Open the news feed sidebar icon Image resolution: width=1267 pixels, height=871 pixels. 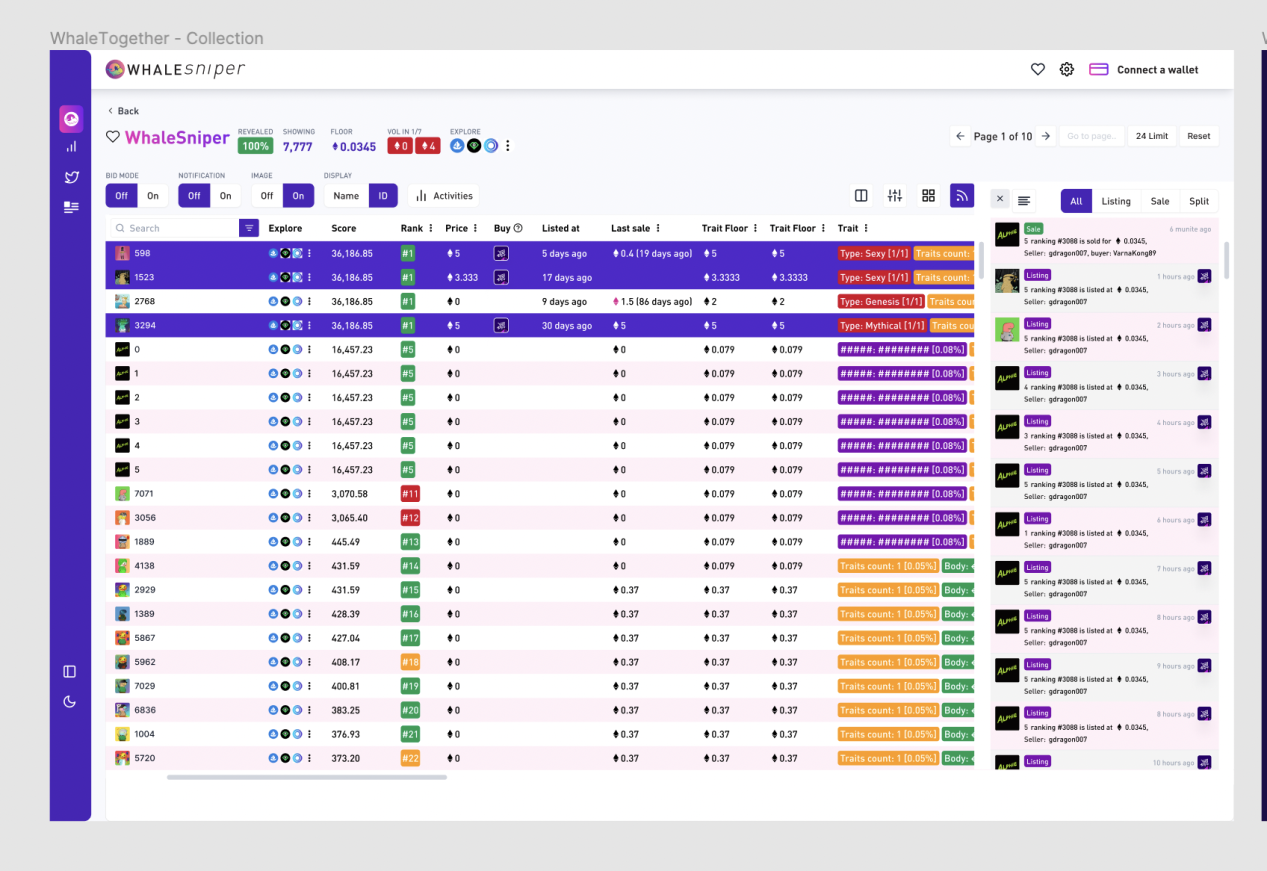(71, 207)
